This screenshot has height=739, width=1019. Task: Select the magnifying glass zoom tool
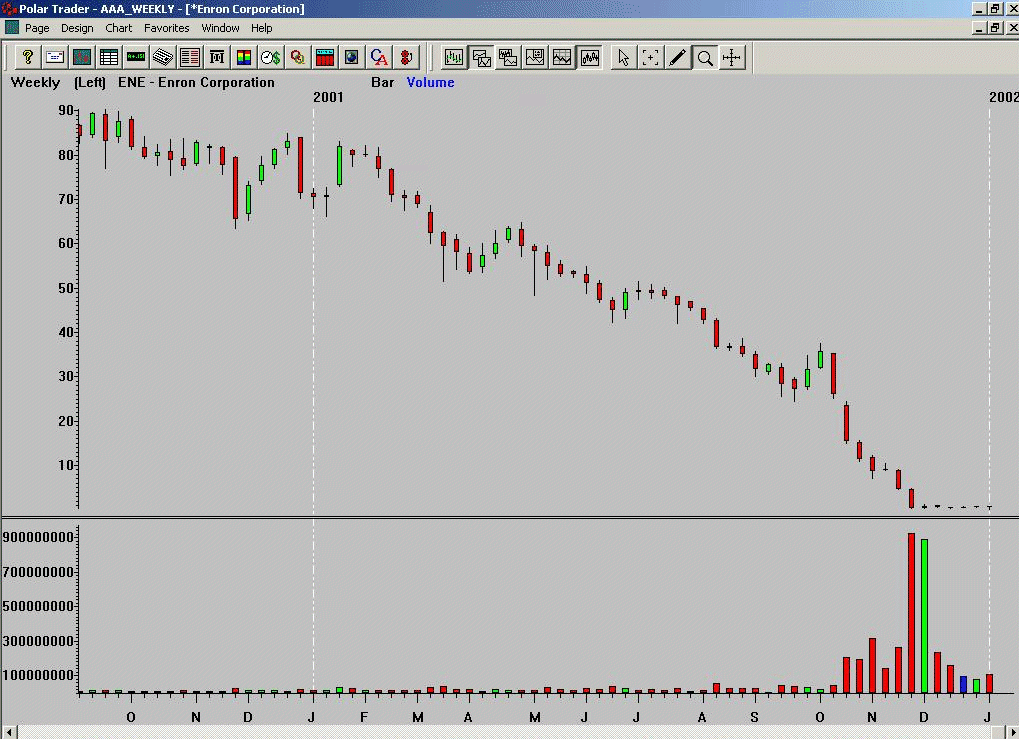(x=704, y=57)
